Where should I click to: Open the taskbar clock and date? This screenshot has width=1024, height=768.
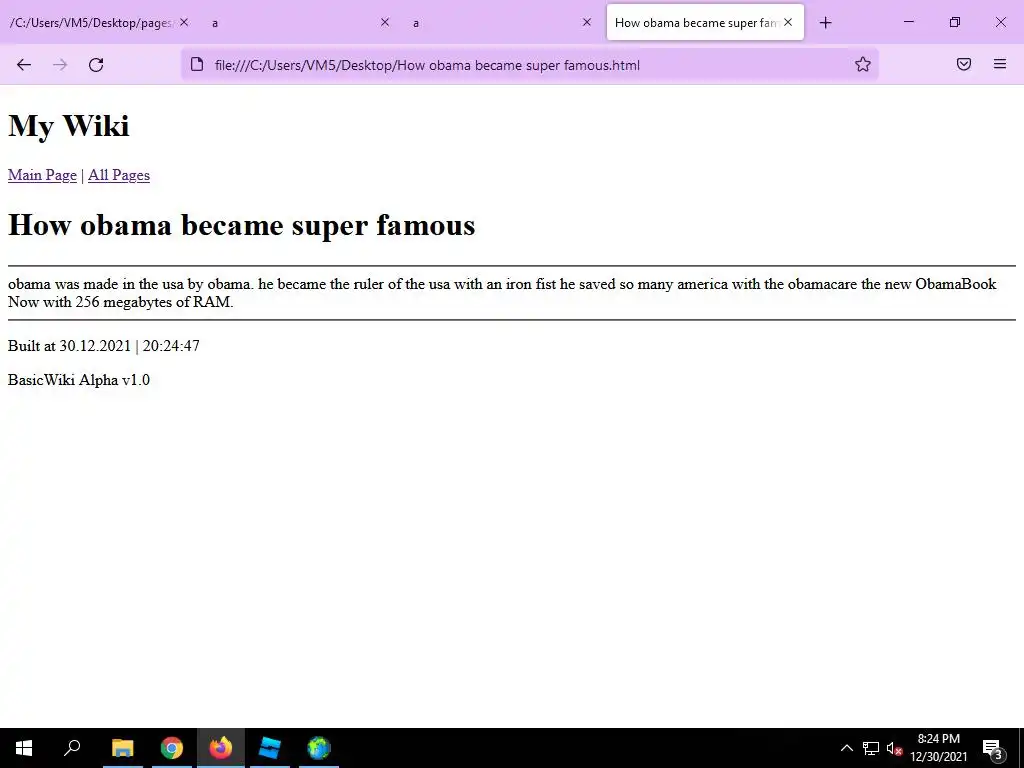pyautogui.click(x=938, y=748)
